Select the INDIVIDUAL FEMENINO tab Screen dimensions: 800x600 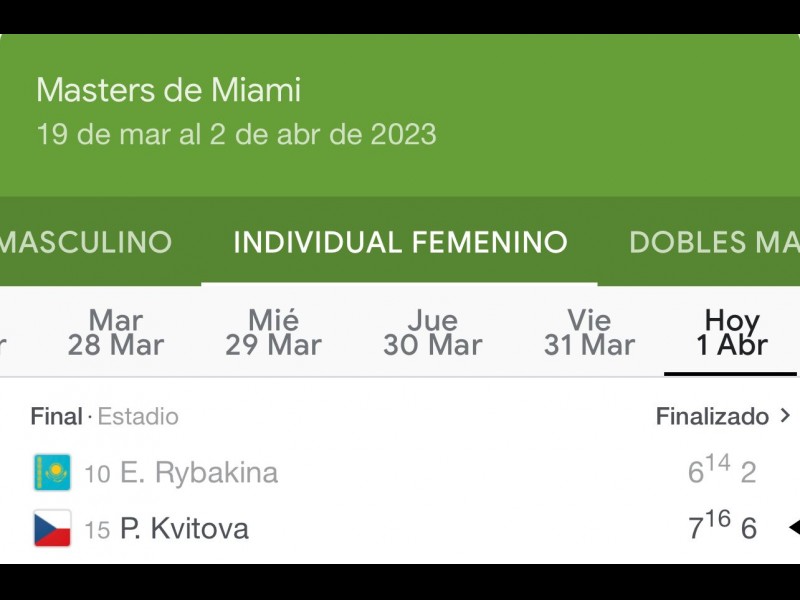point(400,242)
